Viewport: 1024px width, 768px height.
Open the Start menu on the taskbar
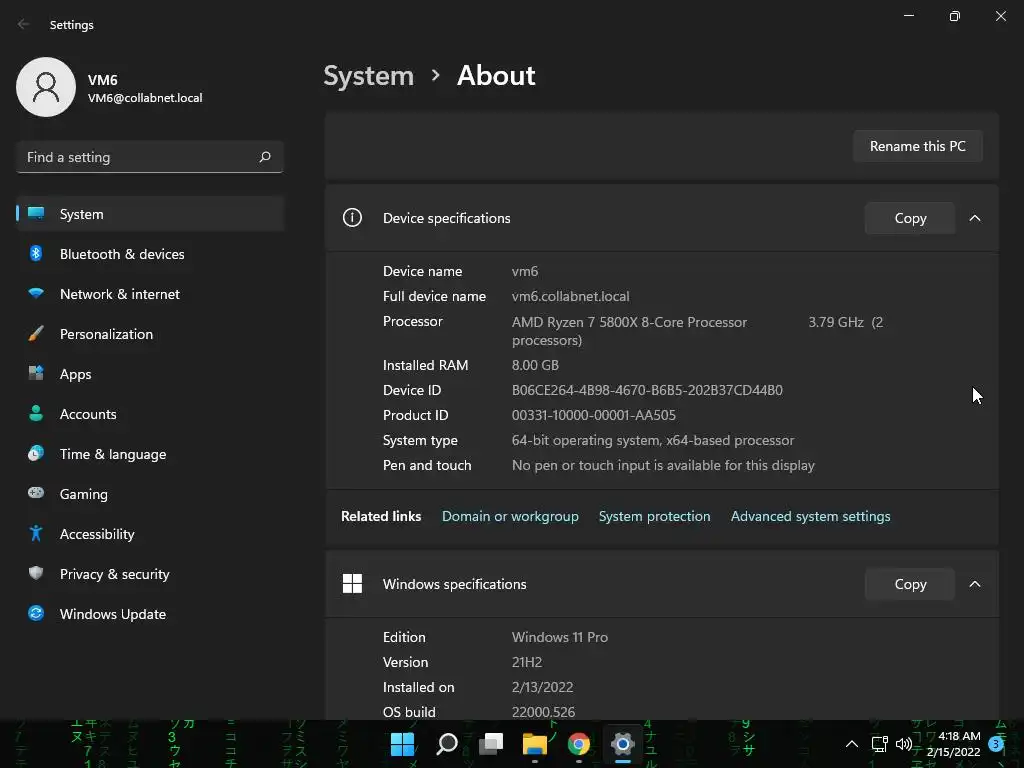pyautogui.click(x=402, y=744)
